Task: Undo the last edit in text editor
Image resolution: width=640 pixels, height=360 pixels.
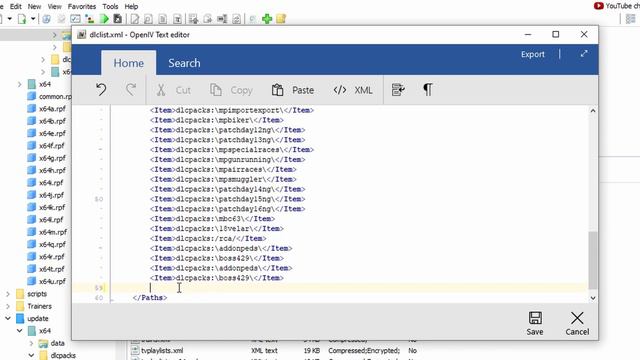Action: [x=101, y=89]
